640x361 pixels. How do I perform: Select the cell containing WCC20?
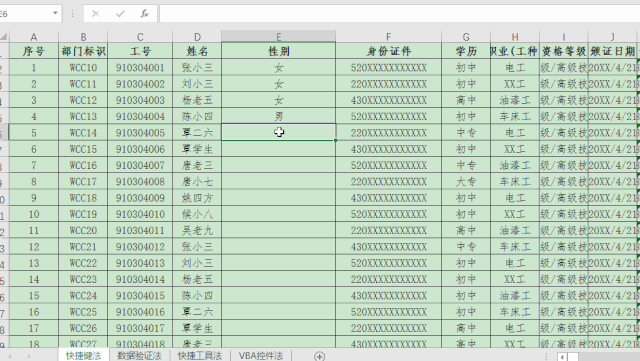[83, 231]
